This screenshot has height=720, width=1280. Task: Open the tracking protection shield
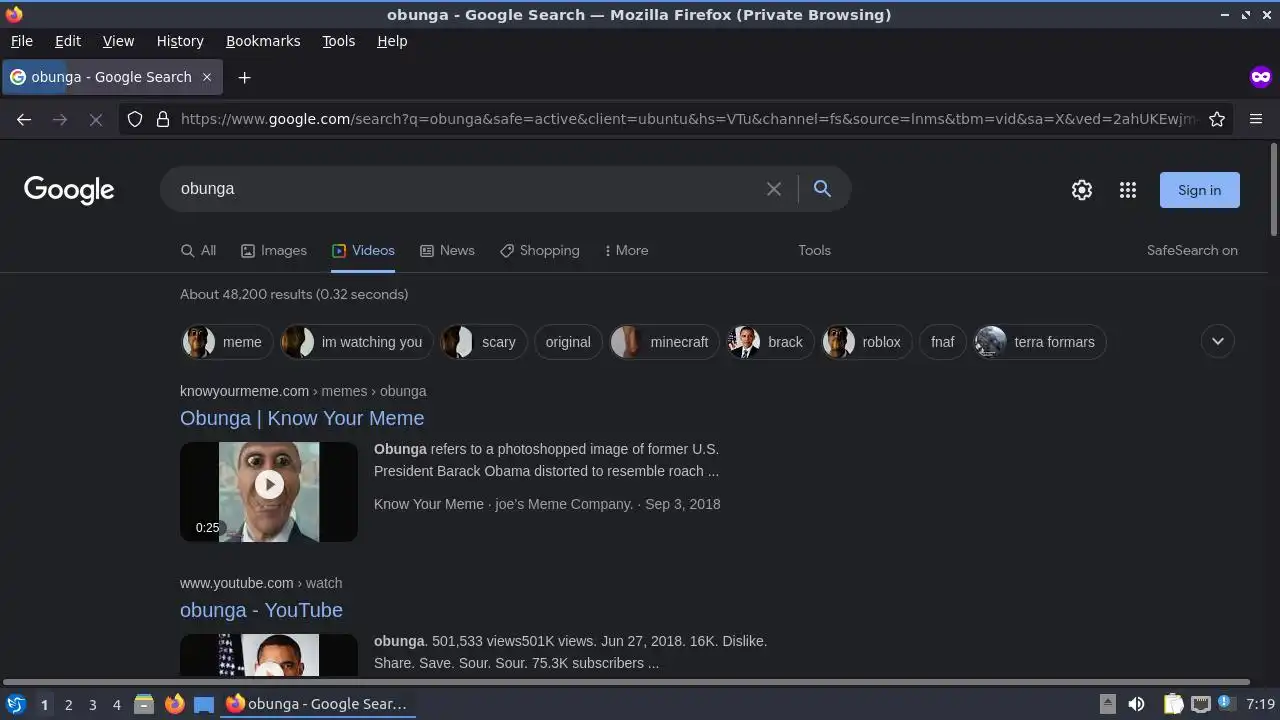tap(135, 119)
